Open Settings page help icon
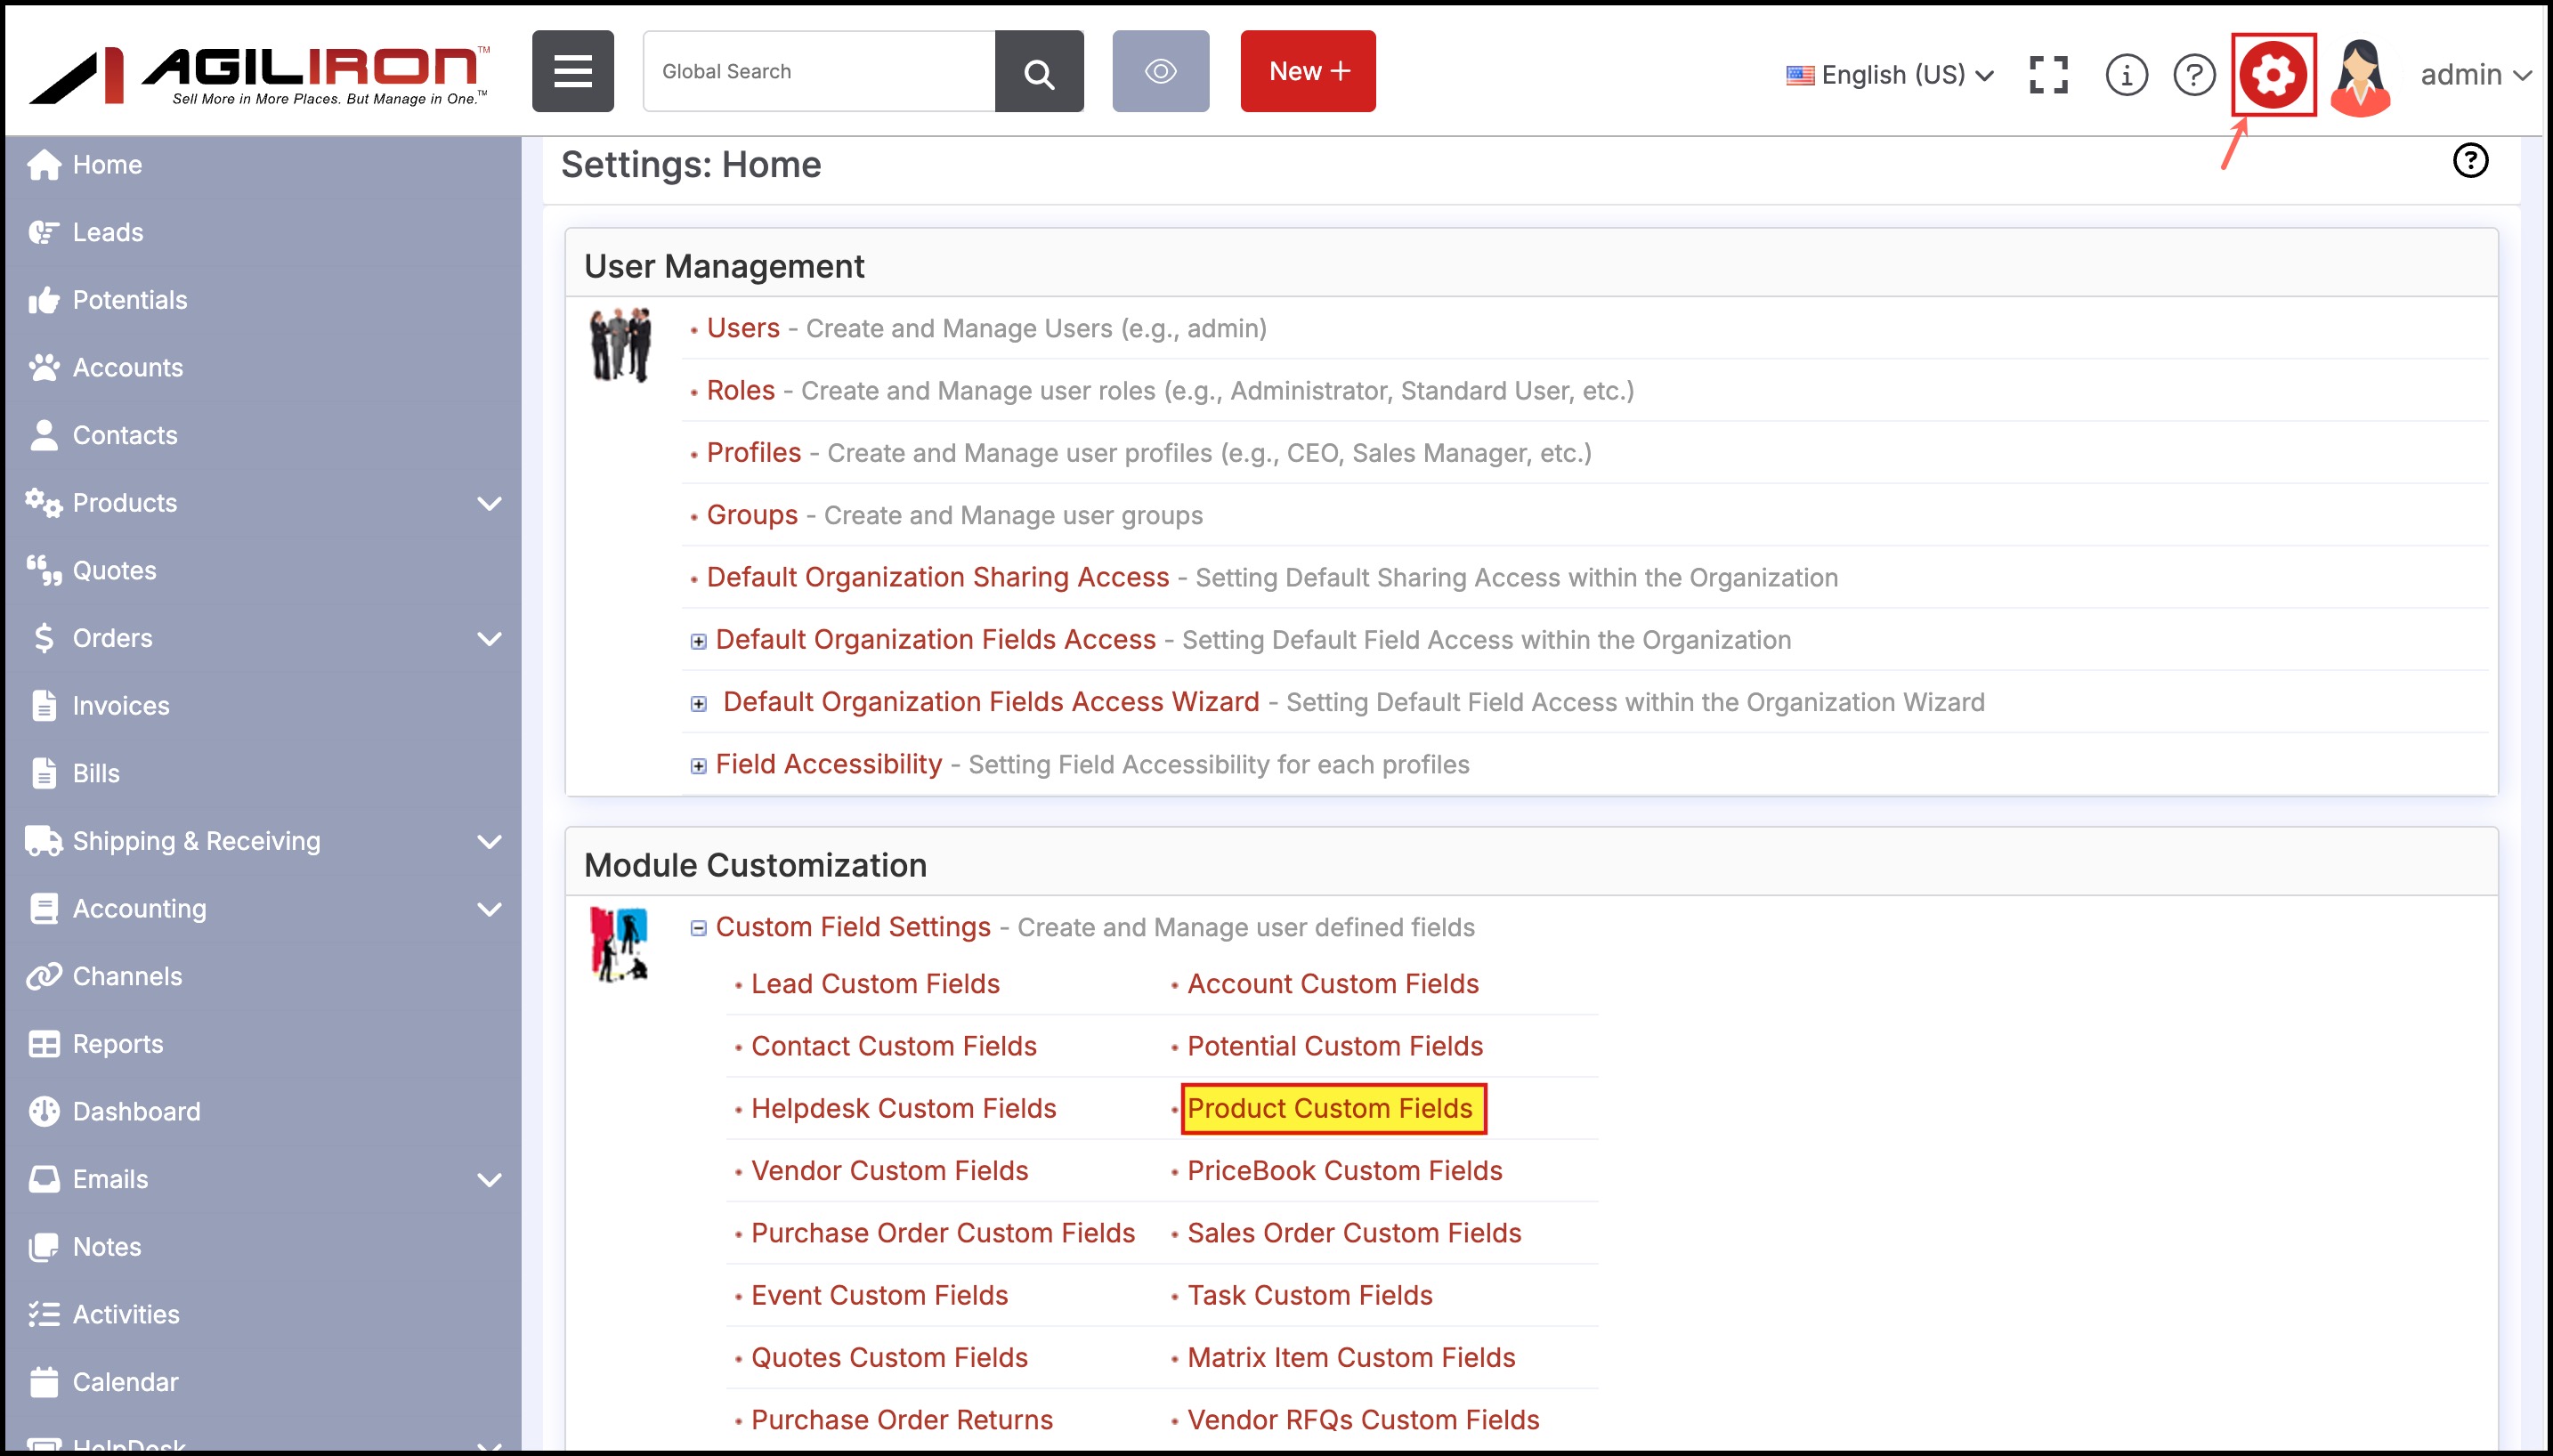This screenshot has width=2553, height=1456. pos(2469,161)
